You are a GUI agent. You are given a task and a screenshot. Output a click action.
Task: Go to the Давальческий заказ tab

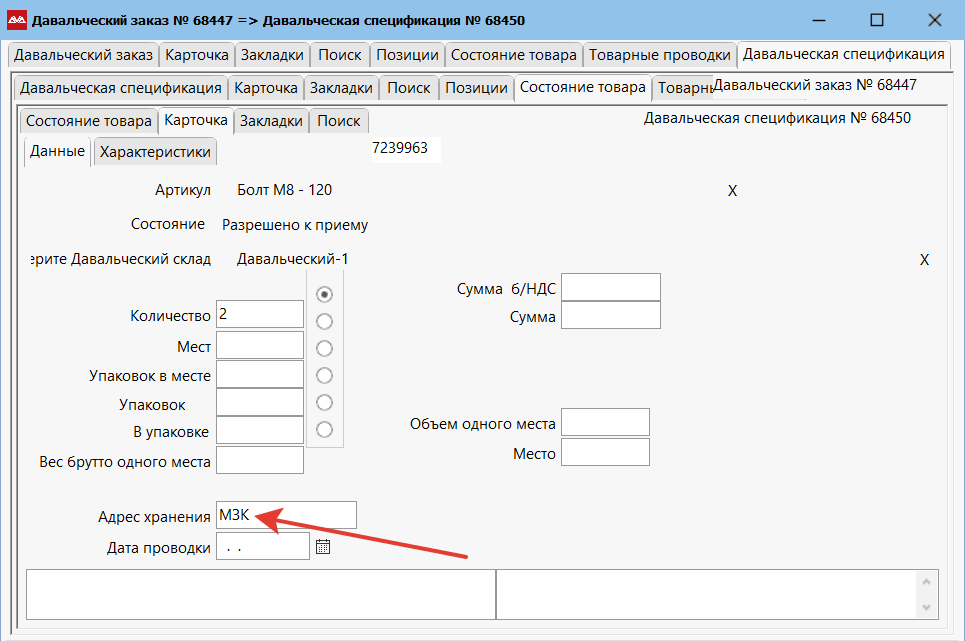pyautogui.click(x=83, y=55)
